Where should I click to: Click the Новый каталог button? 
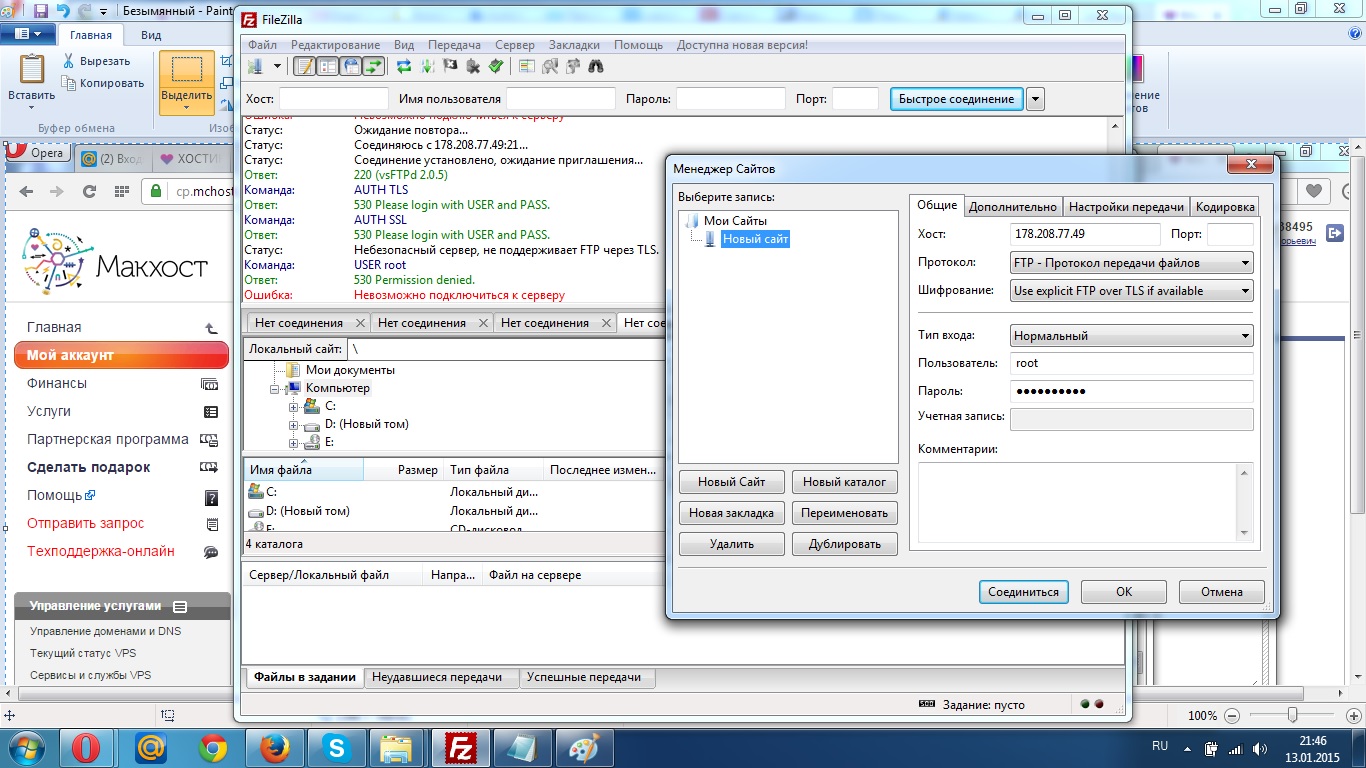845,482
